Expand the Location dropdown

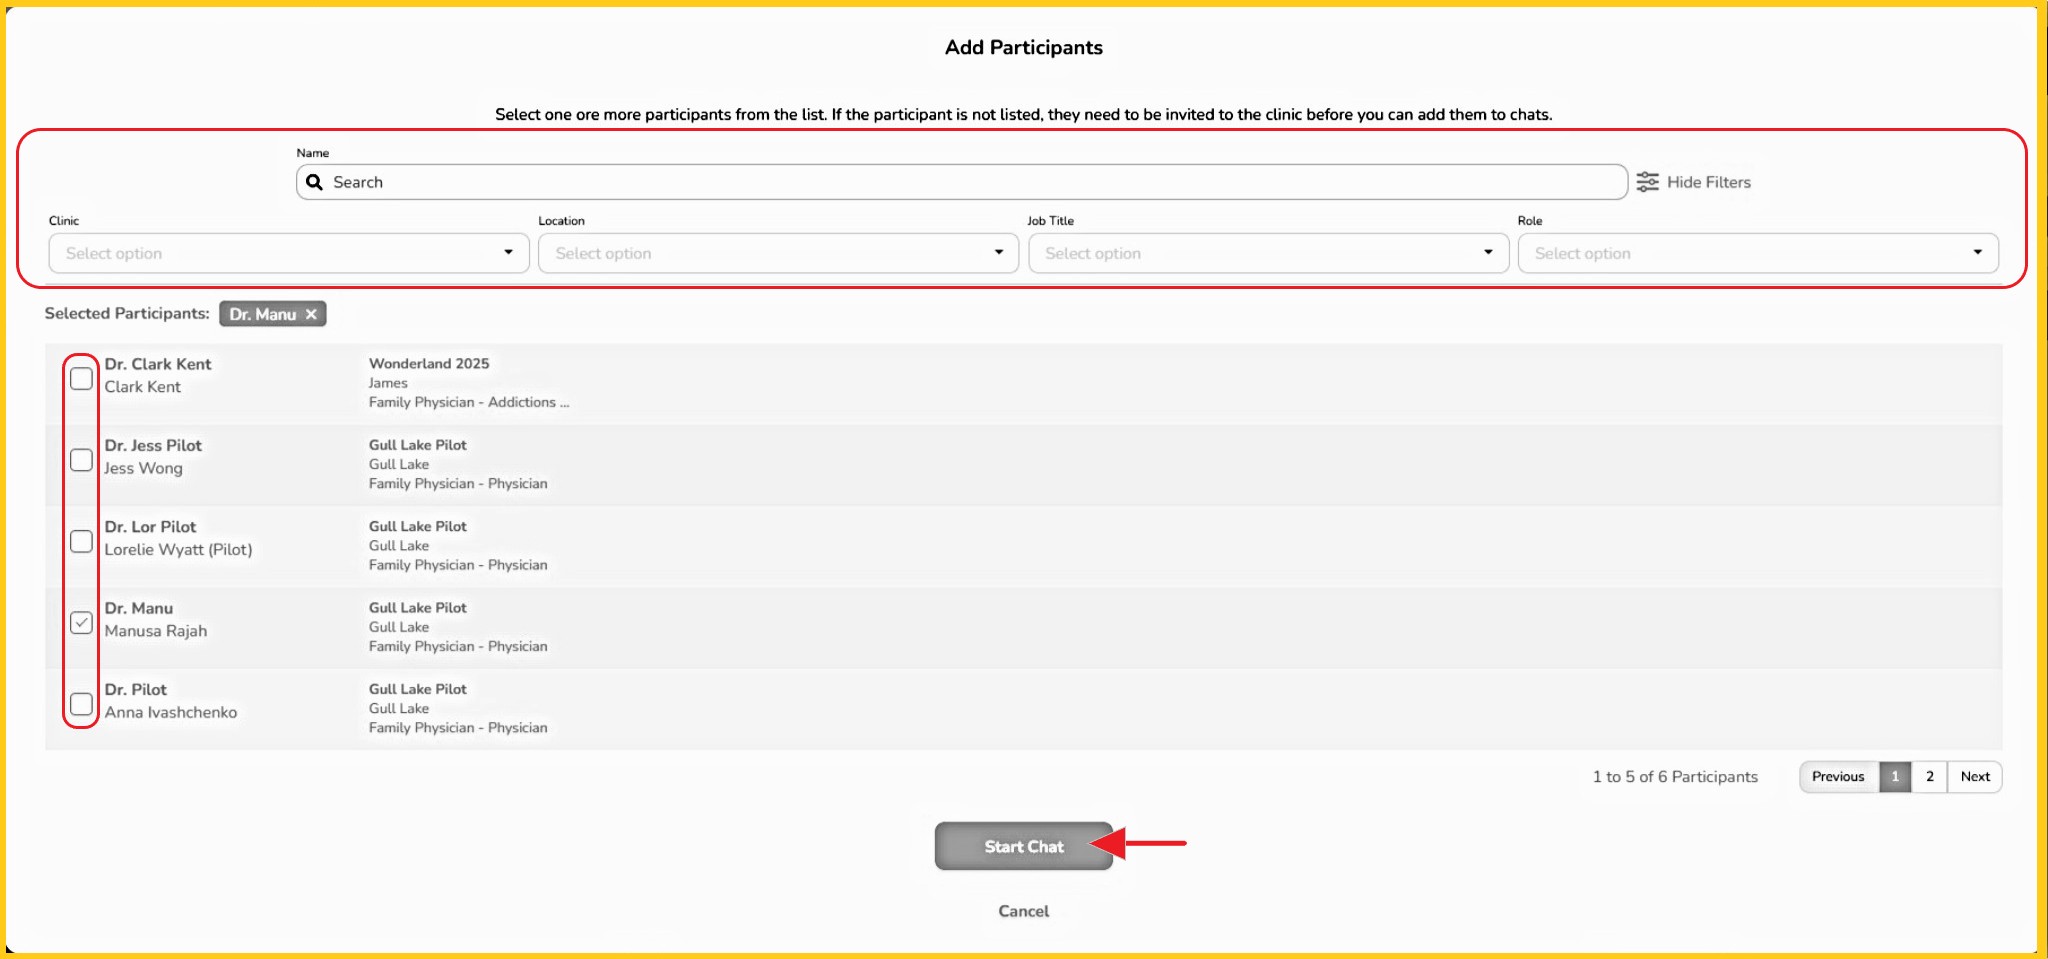click(778, 253)
